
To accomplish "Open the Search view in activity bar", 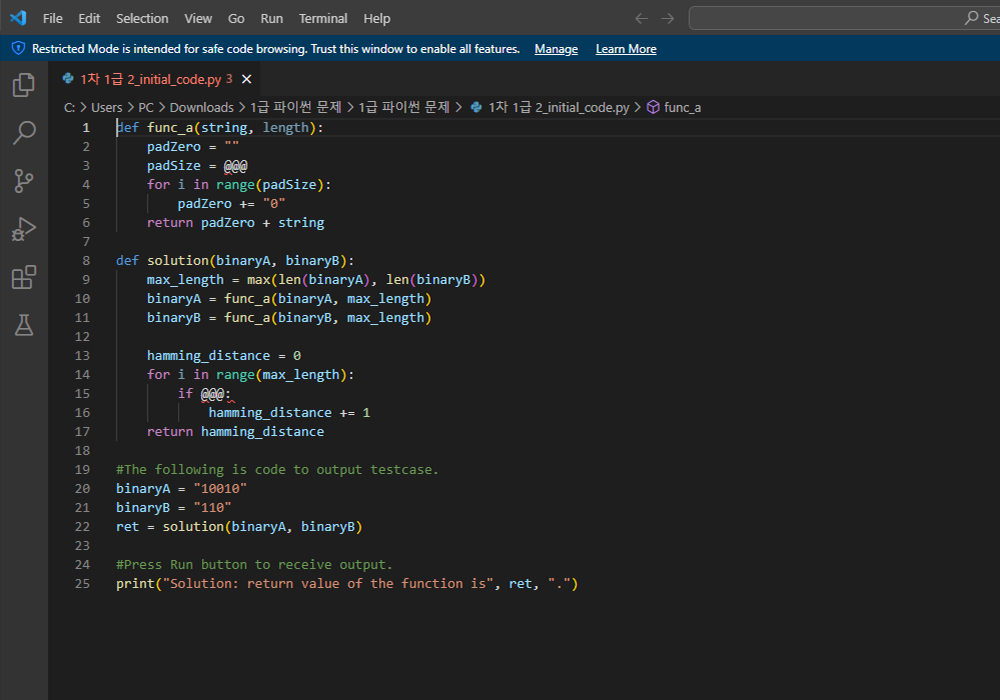I will point(24,133).
